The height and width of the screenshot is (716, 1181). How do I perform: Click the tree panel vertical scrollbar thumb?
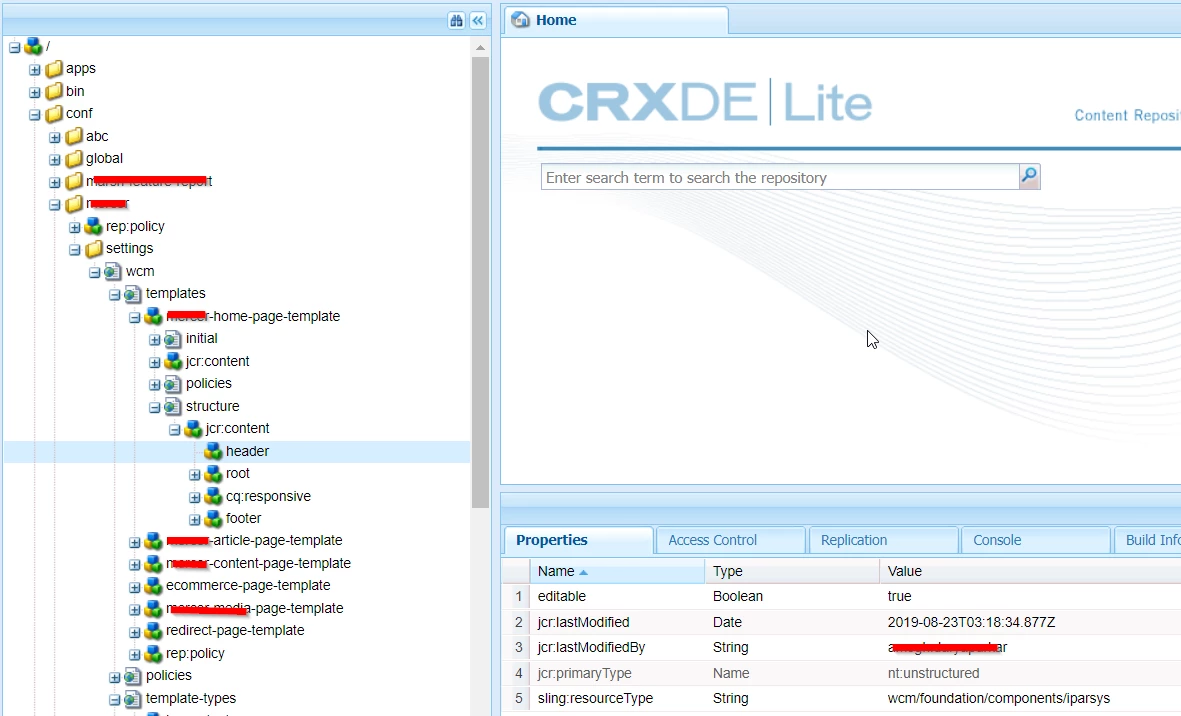pos(481,282)
